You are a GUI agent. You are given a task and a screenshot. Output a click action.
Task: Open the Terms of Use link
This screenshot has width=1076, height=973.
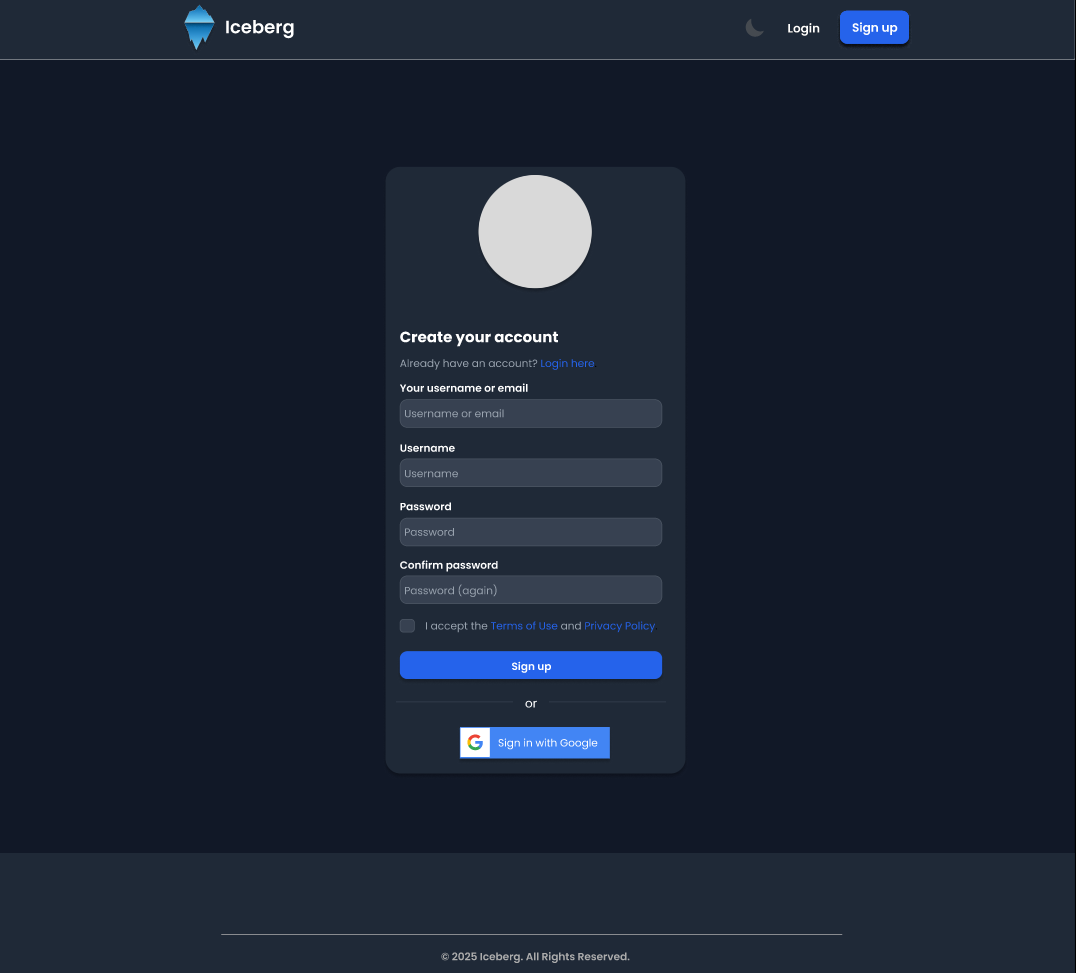[x=524, y=626]
